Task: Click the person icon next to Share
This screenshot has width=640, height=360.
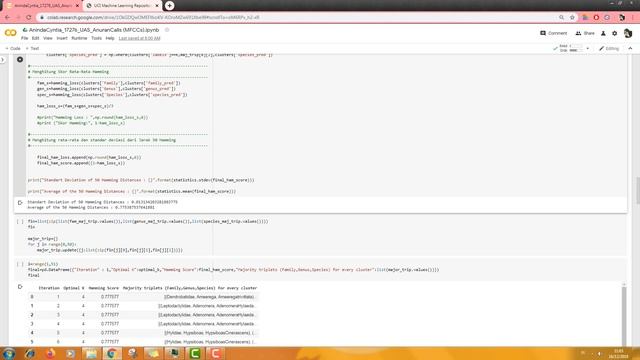Action: pos(603,33)
